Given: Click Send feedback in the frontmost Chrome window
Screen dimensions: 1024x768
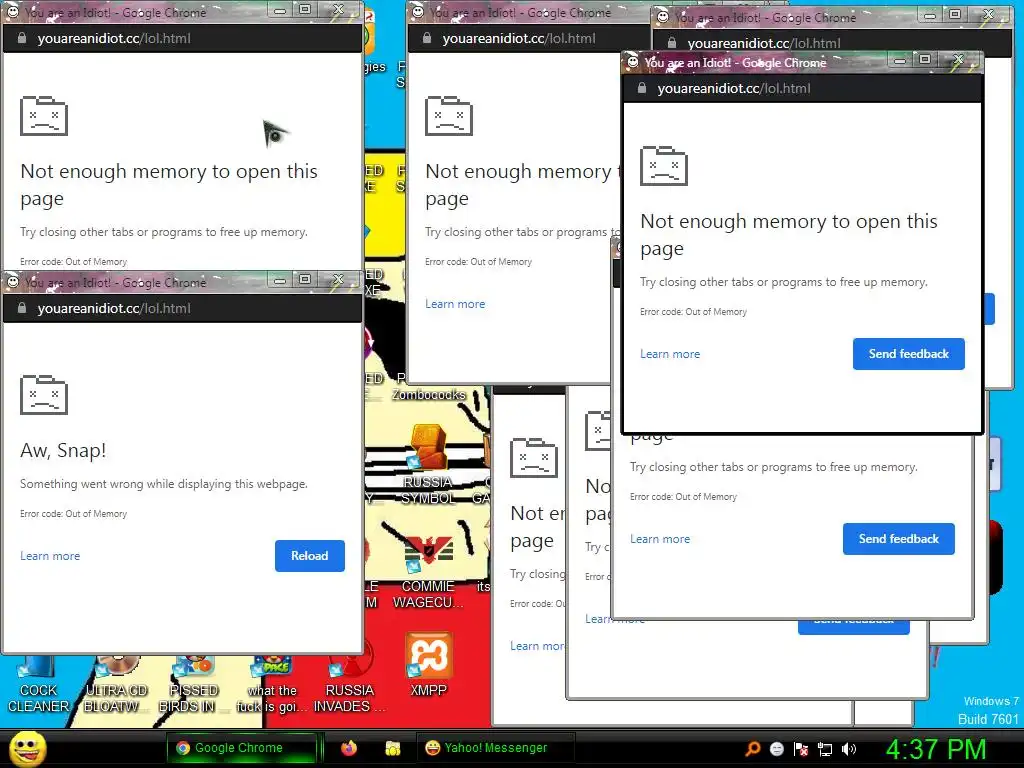Looking at the screenshot, I should coord(908,354).
